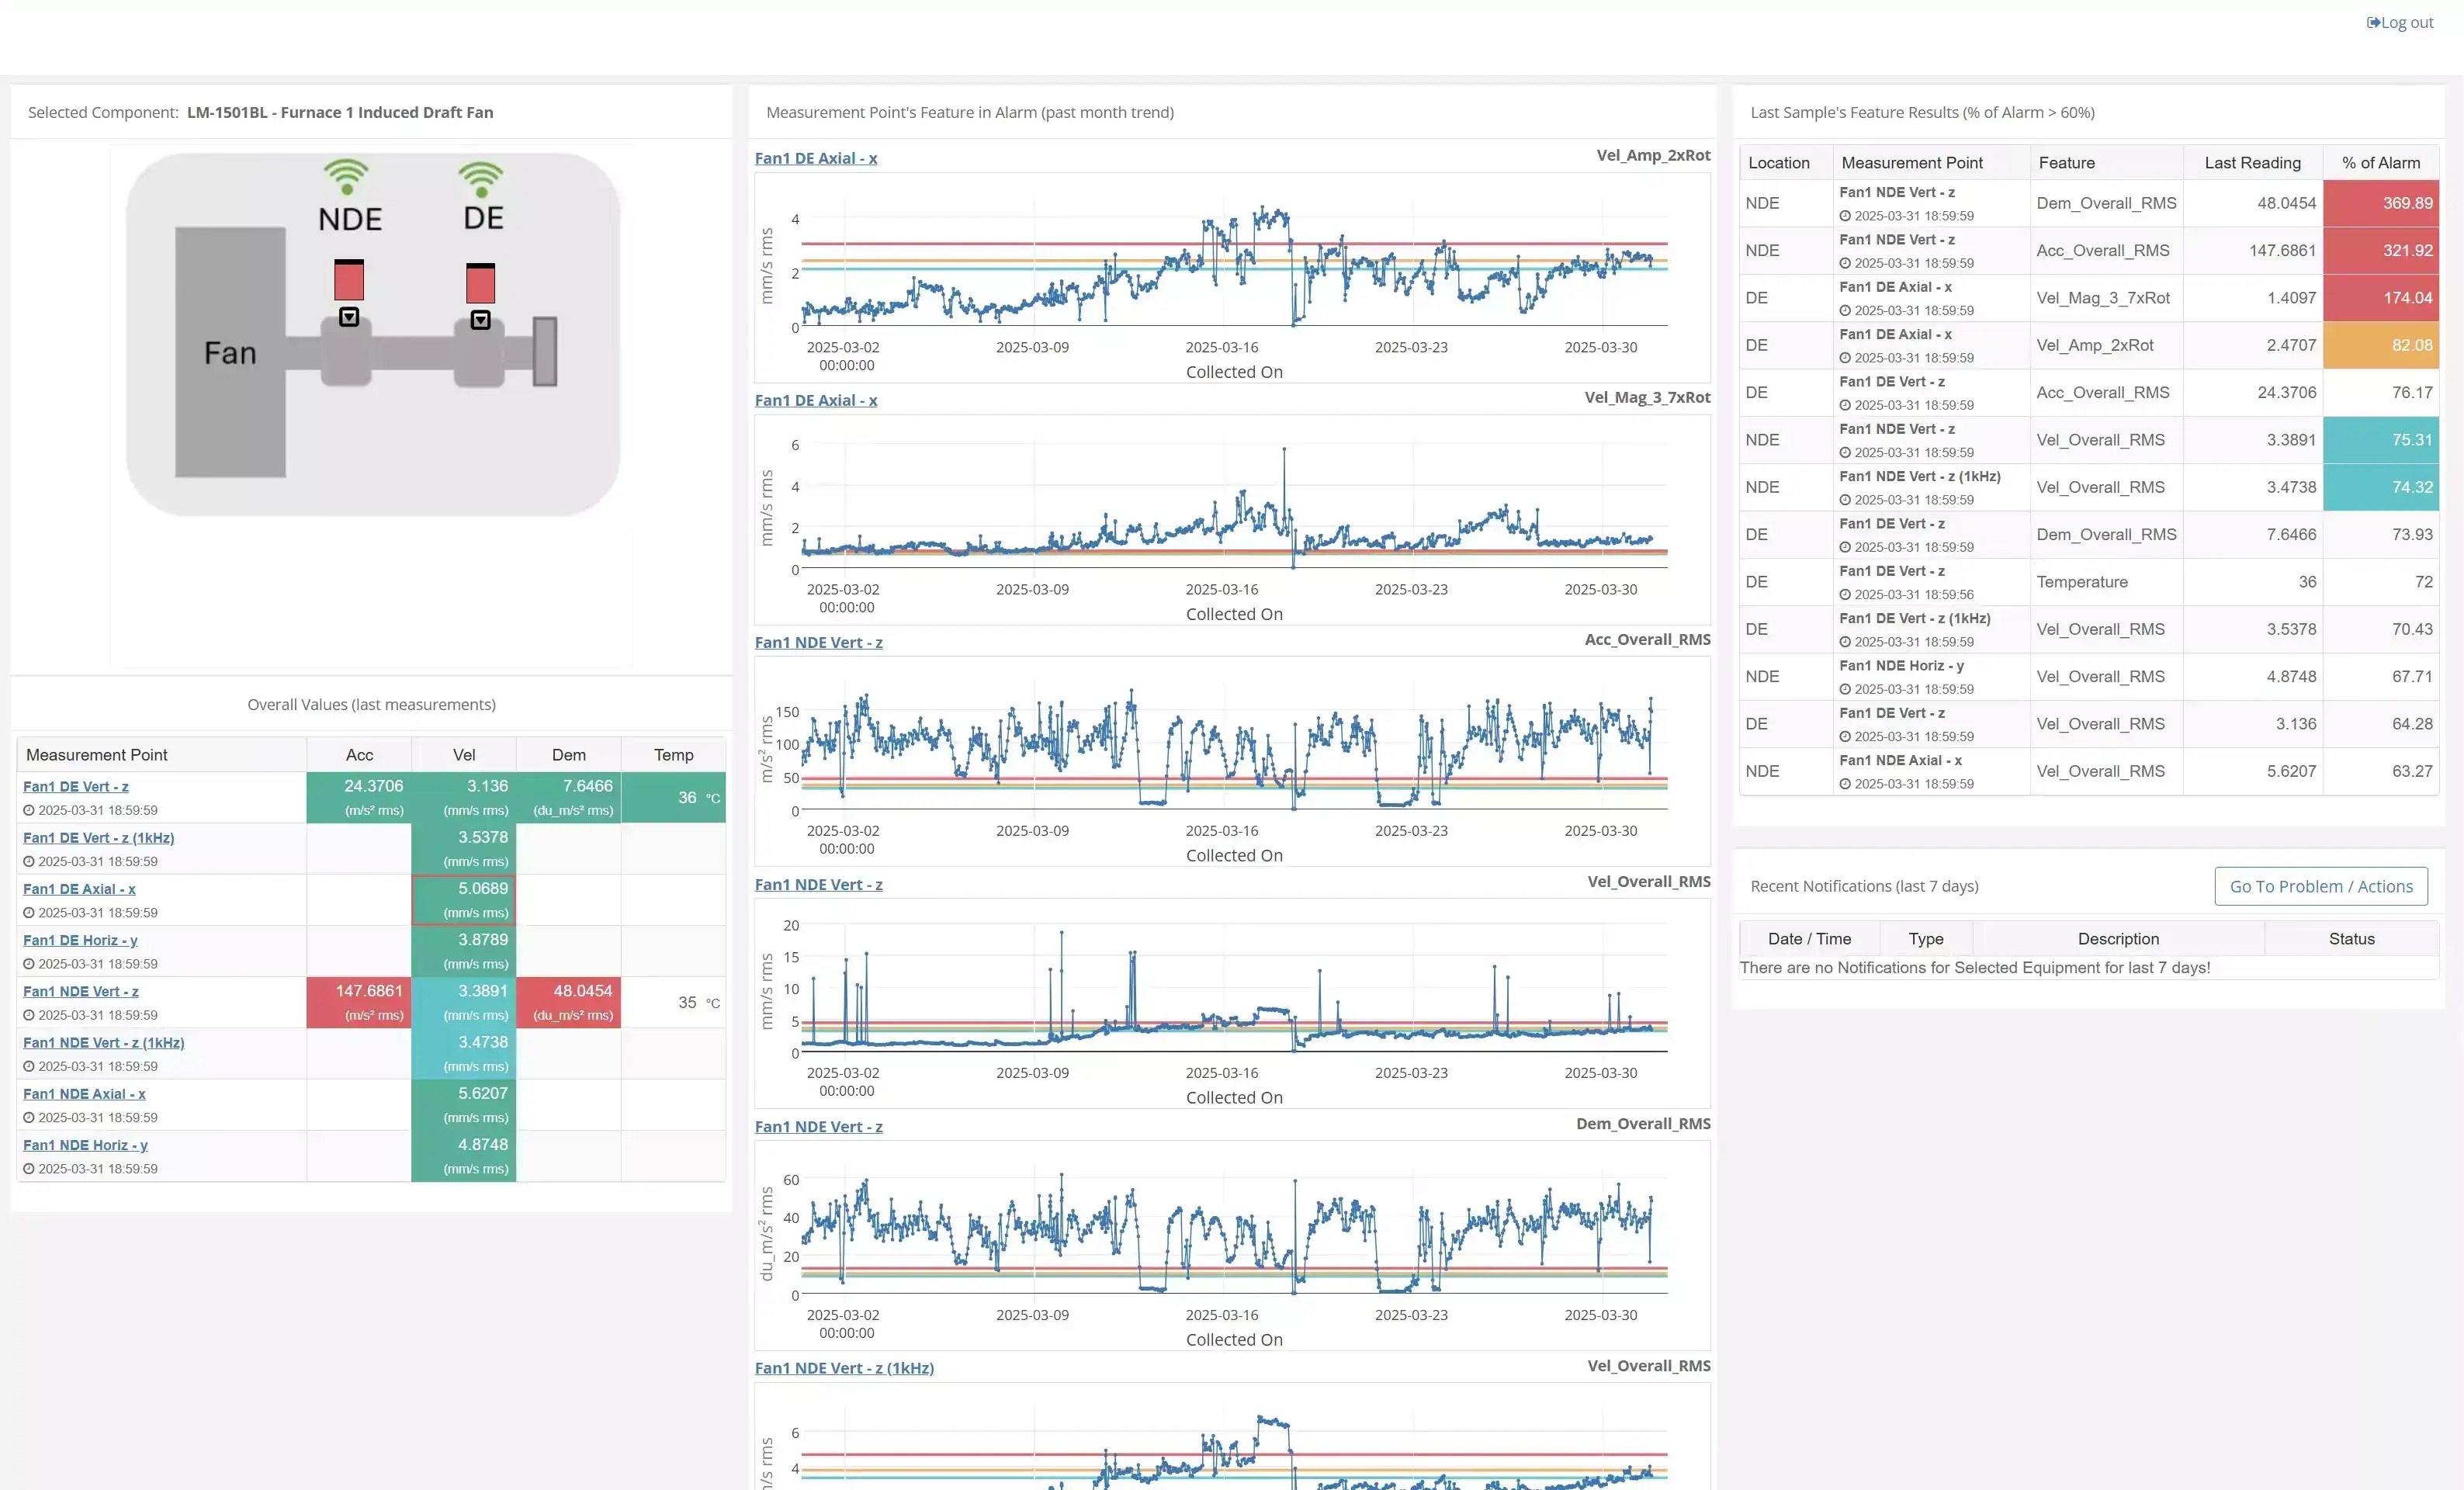Click the Acc column header in Overall Values
This screenshot has width=2464, height=1490.
pos(359,755)
